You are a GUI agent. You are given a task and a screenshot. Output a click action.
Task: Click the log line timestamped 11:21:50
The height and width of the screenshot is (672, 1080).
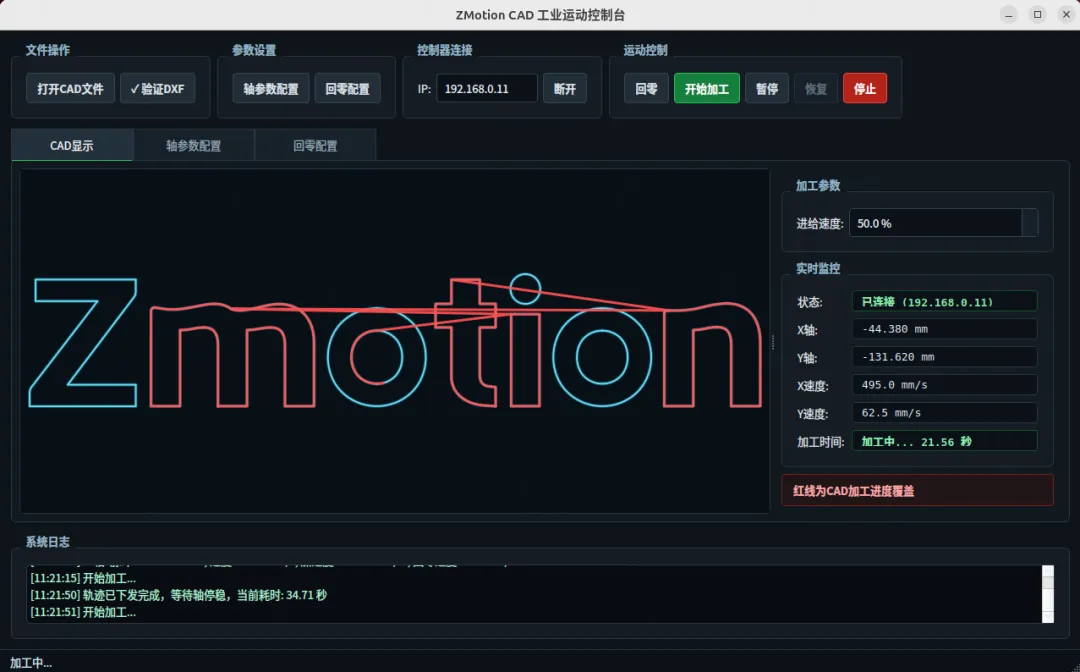pyautogui.click(x=178, y=595)
